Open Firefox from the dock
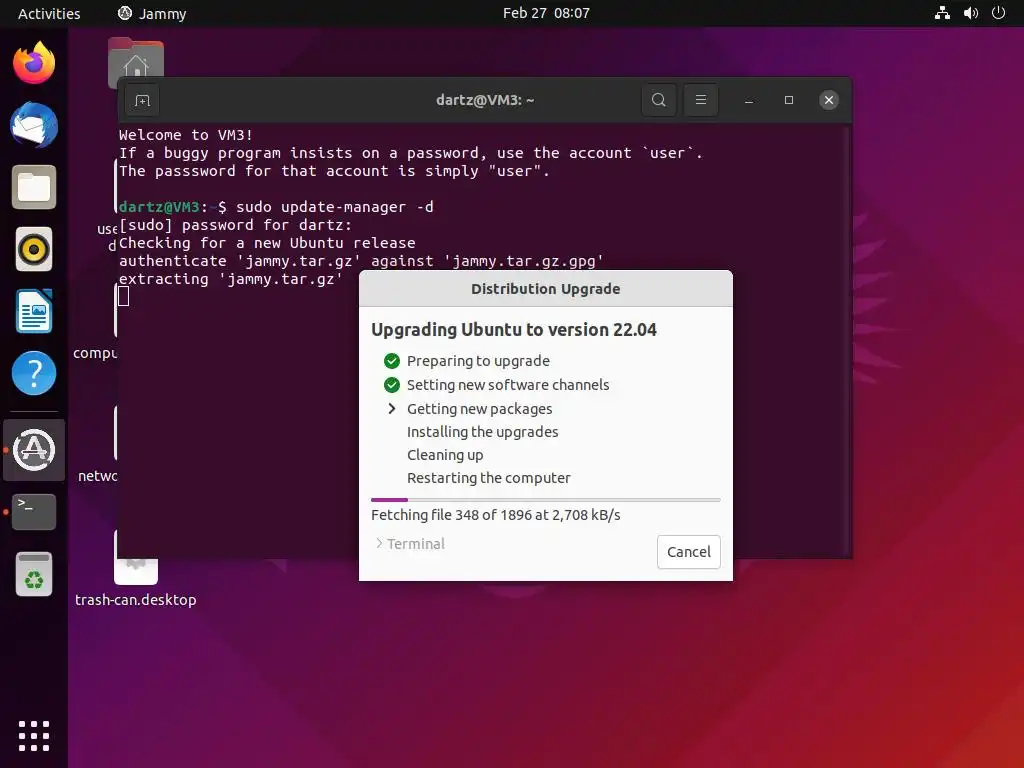The width and height of the screenshot is (1024, 768). pyautogui.click(x=34, y=63)
